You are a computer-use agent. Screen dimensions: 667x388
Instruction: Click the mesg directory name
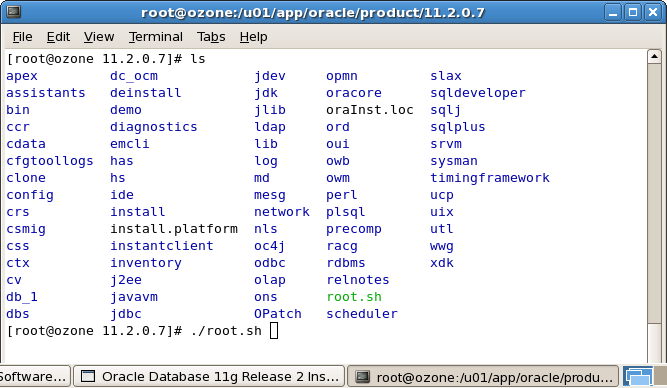tap(270, 195)
